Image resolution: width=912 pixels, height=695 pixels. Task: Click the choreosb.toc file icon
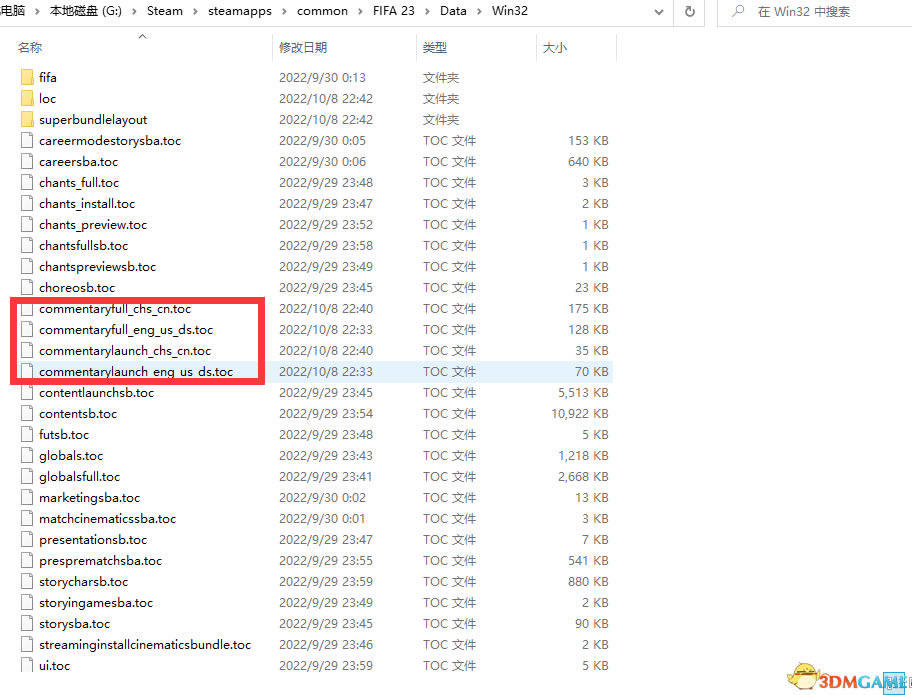click(x=27, y=287)
